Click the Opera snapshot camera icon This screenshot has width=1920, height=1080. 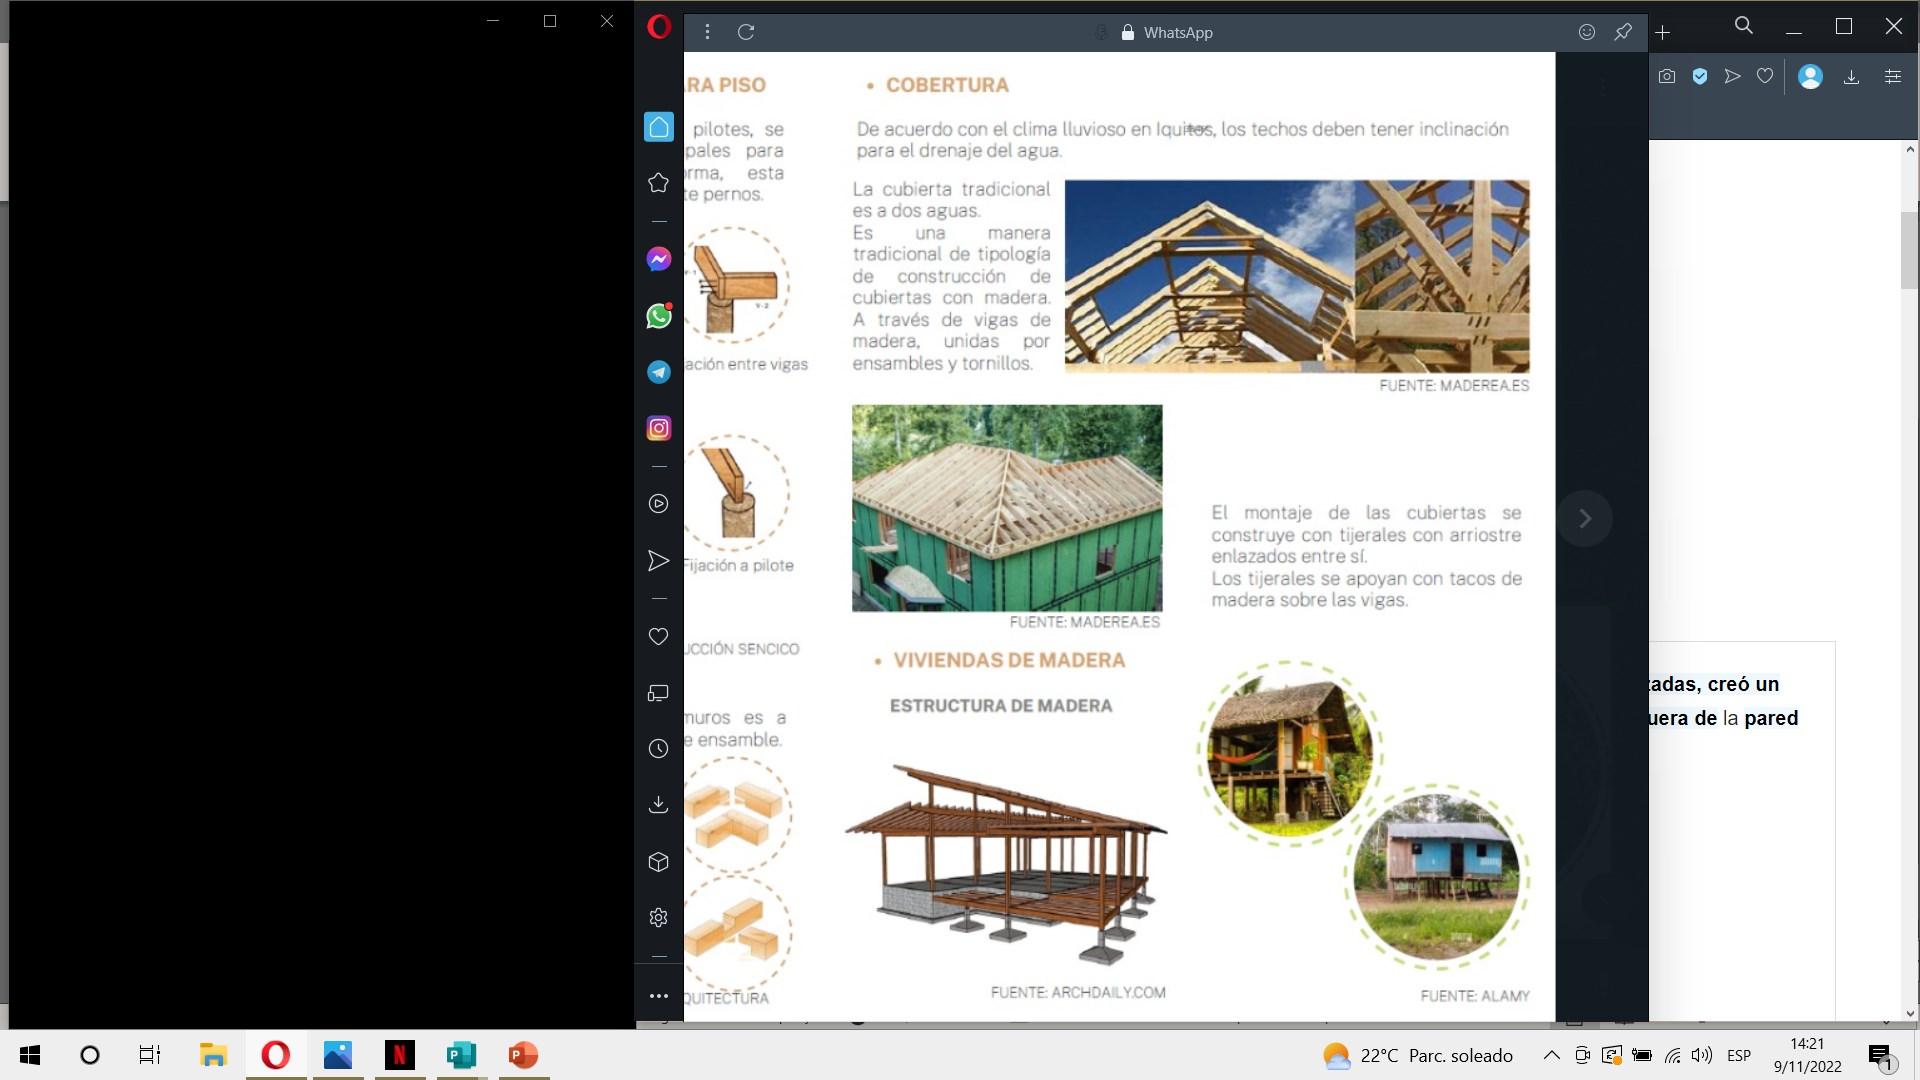pos(1666,76)
